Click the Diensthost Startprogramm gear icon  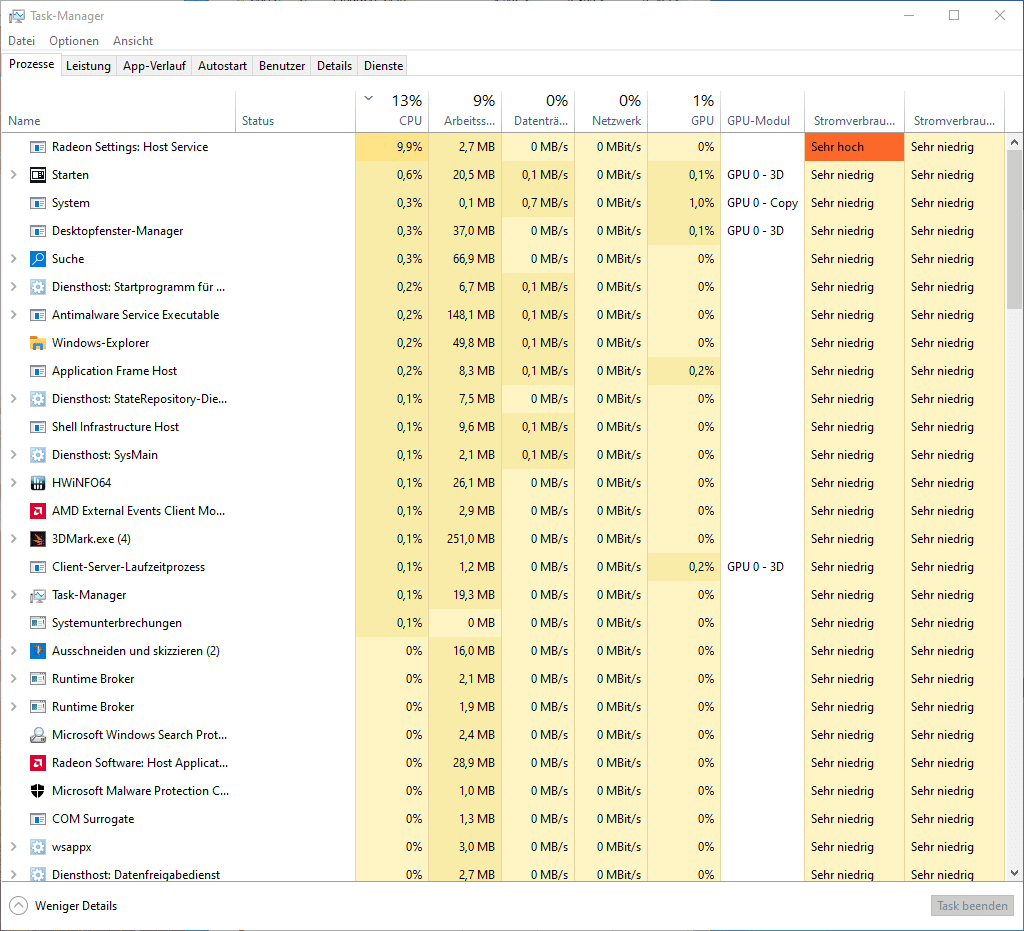click(x=38, y=287)
